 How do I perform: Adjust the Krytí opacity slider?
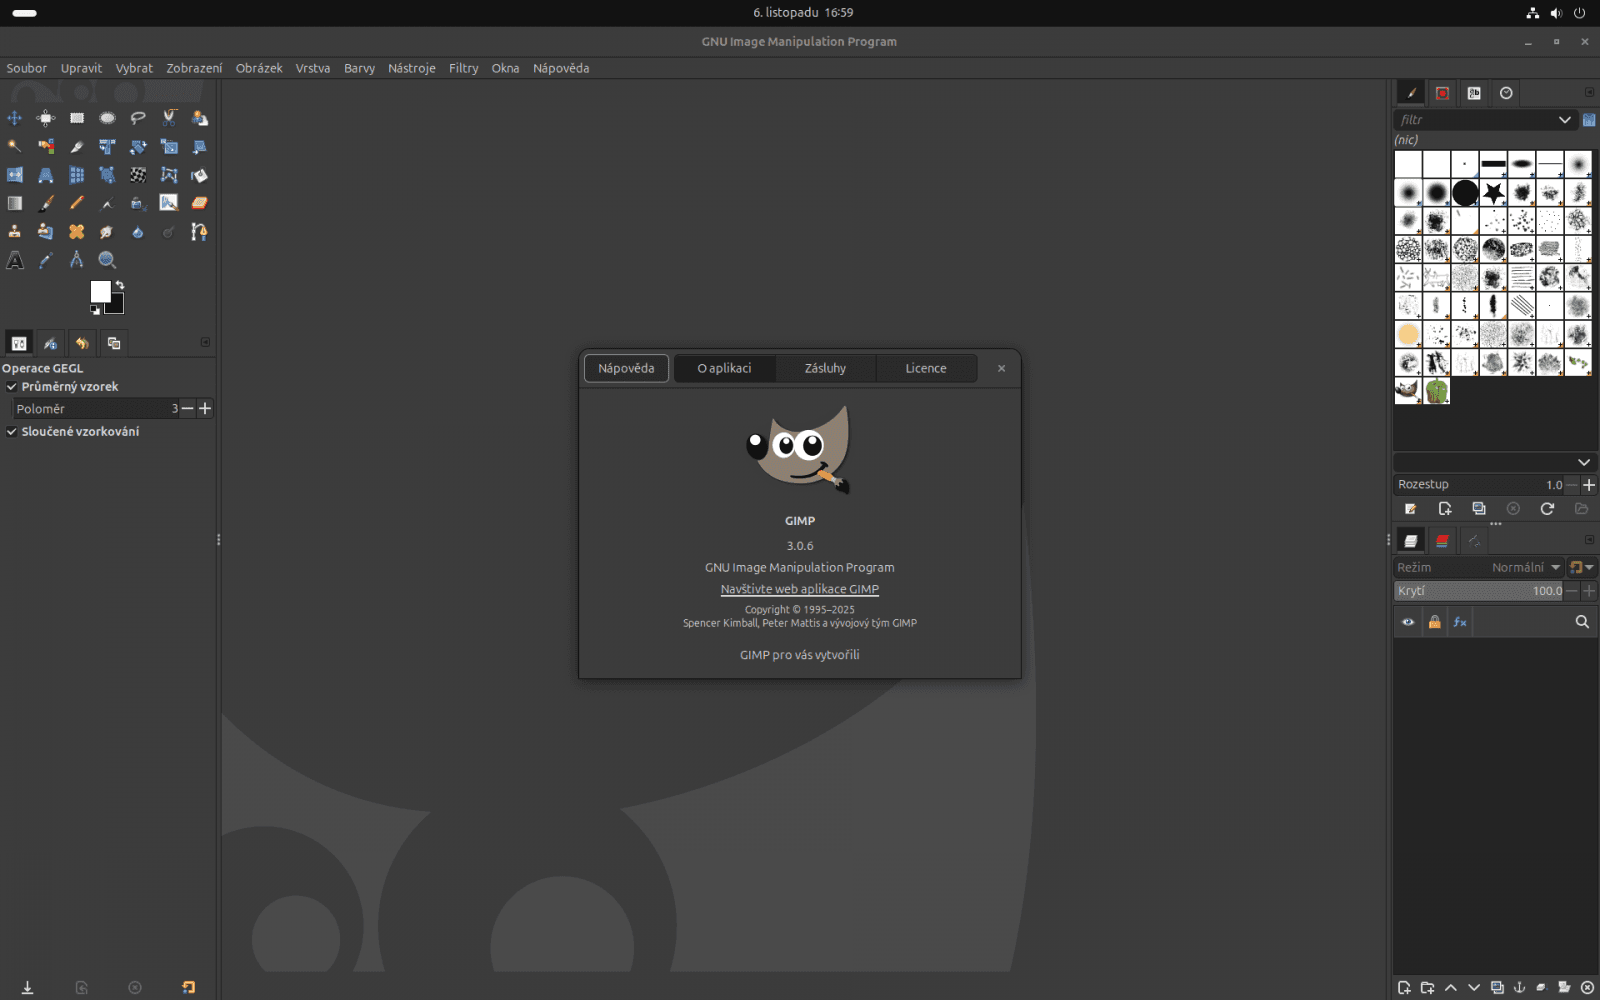point(1479,591)
